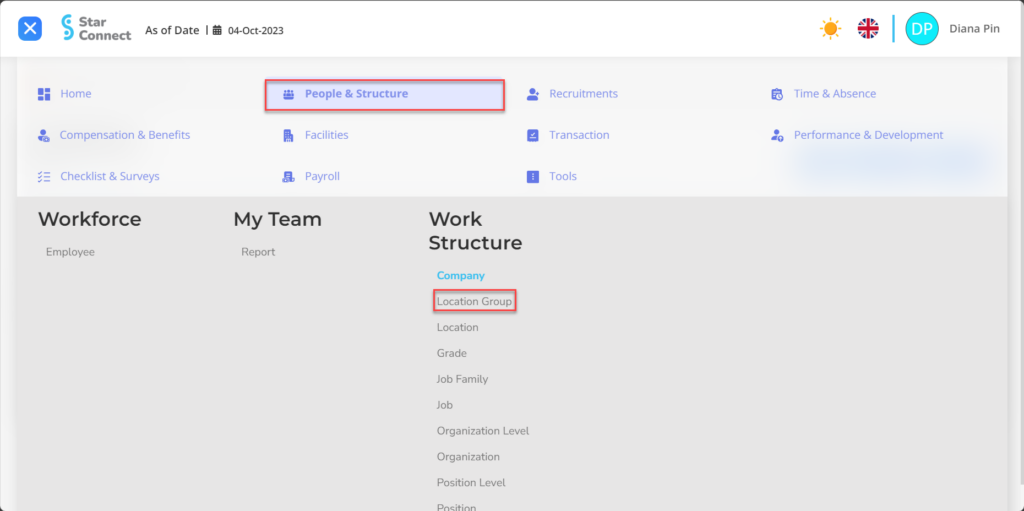Screen dimensions: 1024x511
Task: Close the menu with the X icon
Action: pos(30,29)
